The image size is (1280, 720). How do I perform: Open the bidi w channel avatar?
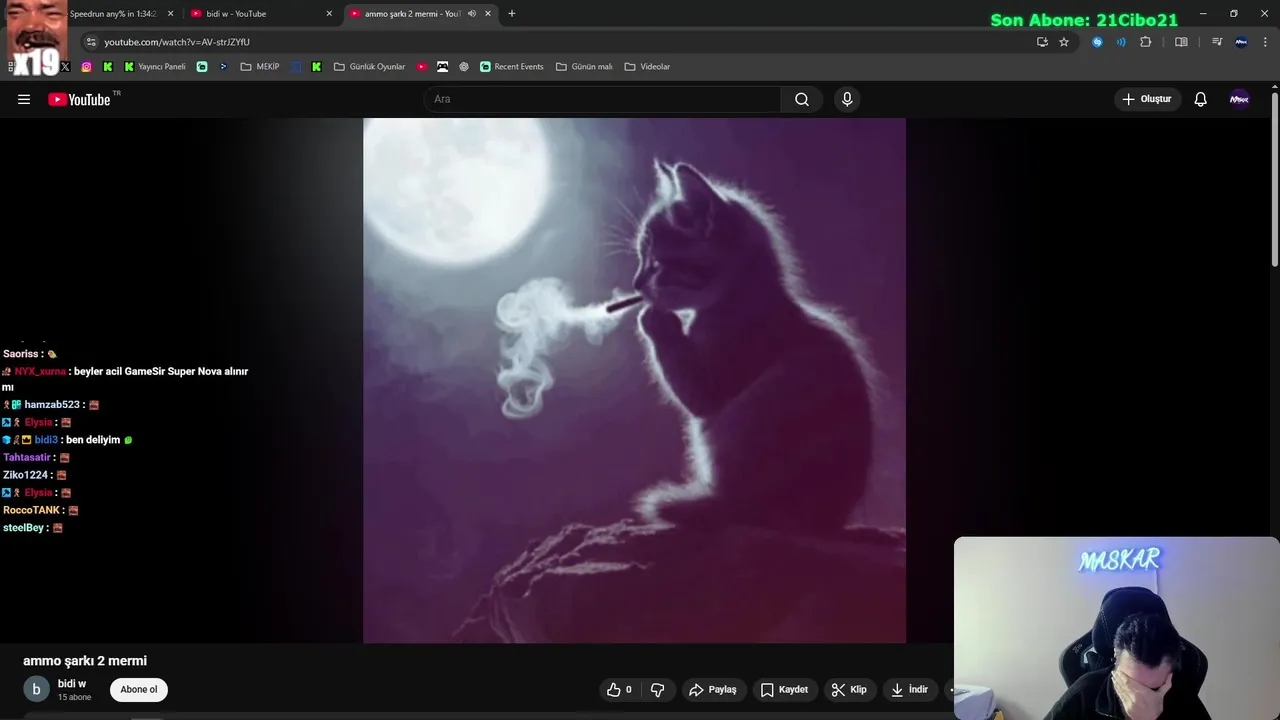click(x=36, y=689)
